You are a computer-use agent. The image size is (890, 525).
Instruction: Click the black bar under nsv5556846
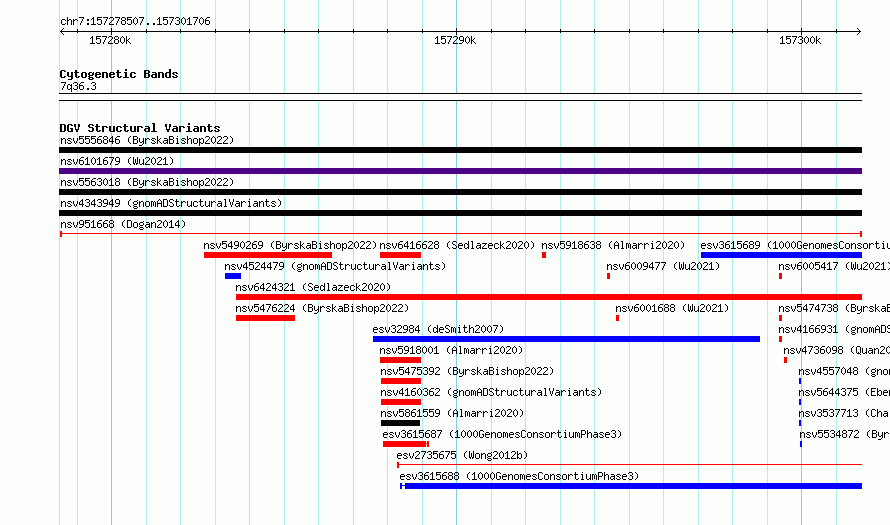point(460,150)
